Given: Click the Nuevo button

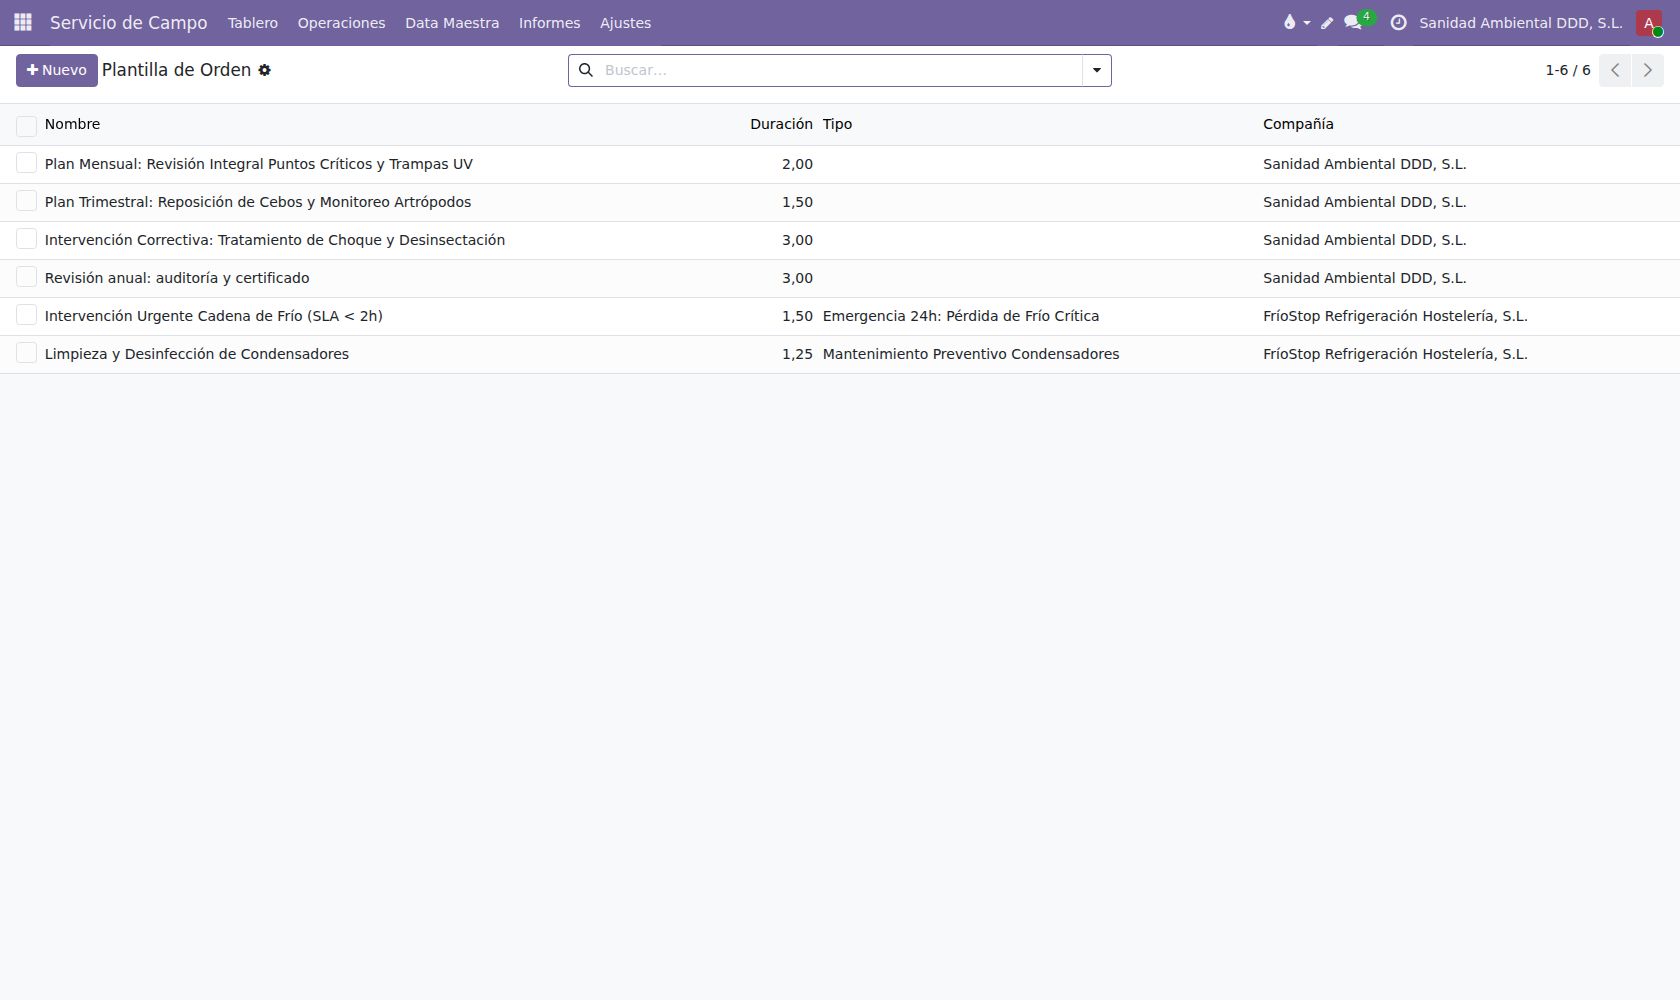Looking at the screenshot, I should 57,70.
